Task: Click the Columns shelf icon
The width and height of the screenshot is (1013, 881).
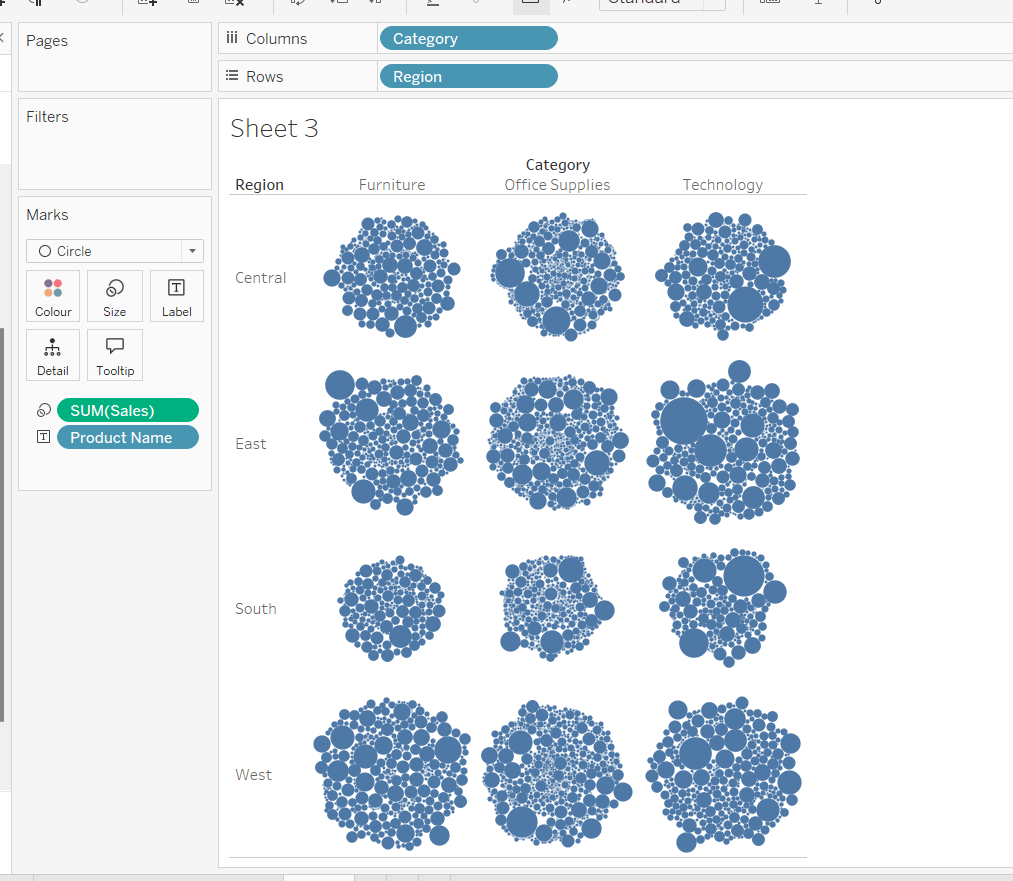Action: click(x=232, y=39)
